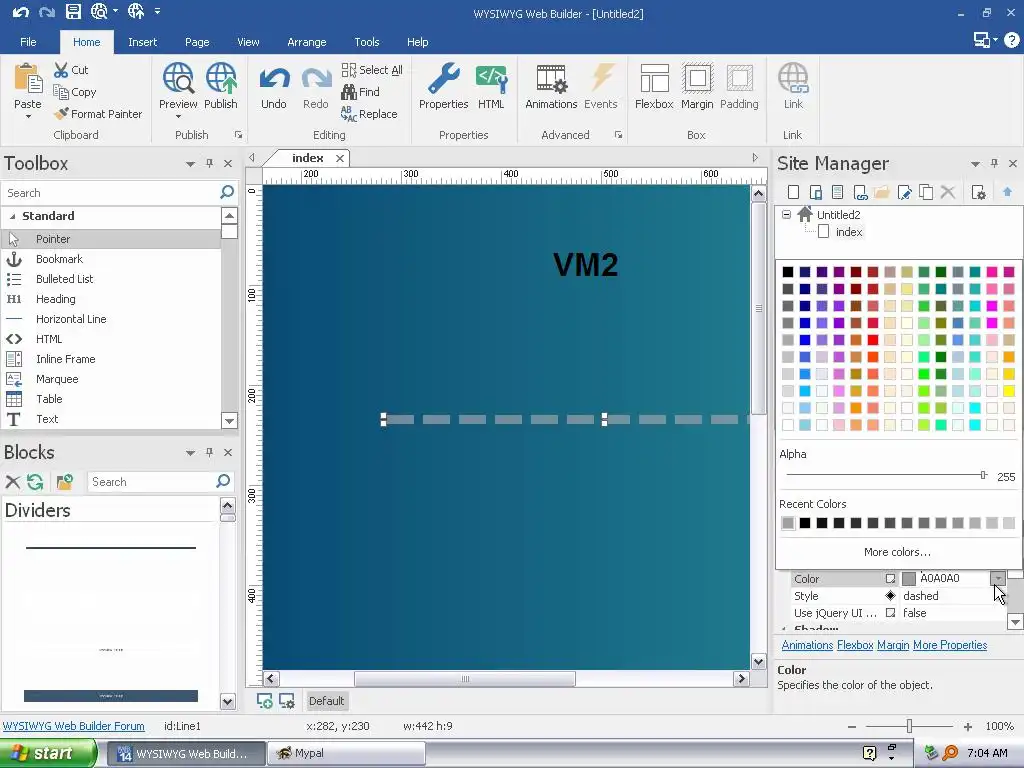This screenshot has width=1024, height=768.
Task: Collapse the Standard toolbox category
Action: (12, 216)
